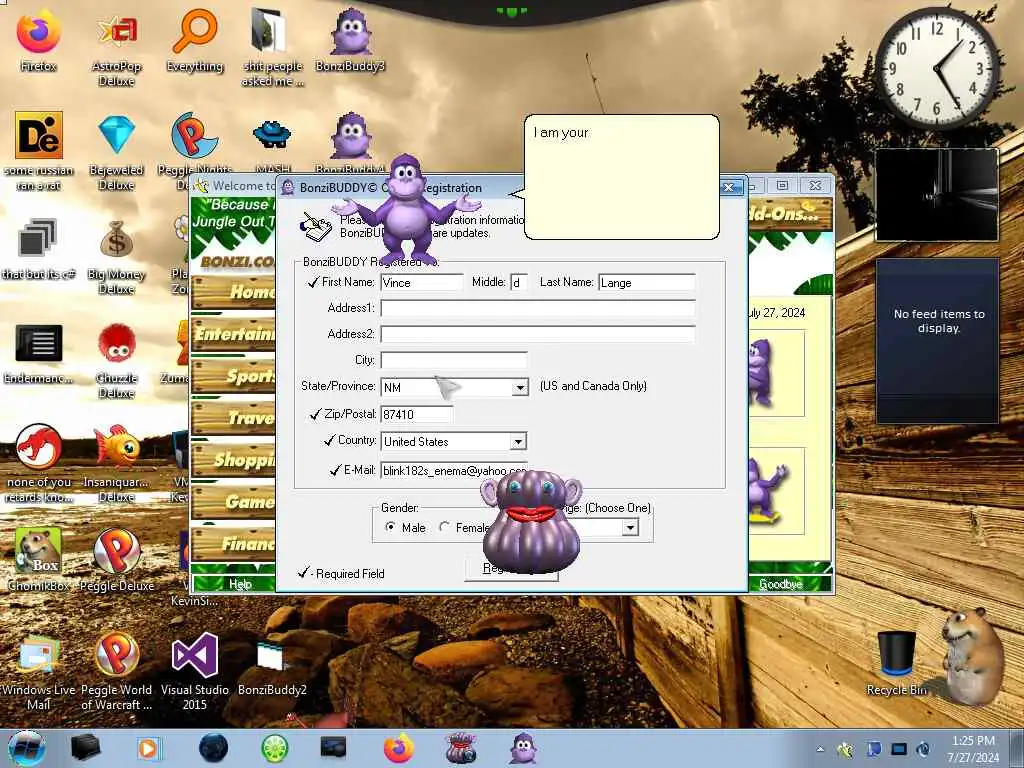The width and height of the screenshot is (1024, 768).
Task: Click the Zip/Postal field
Action: [417, 414]
